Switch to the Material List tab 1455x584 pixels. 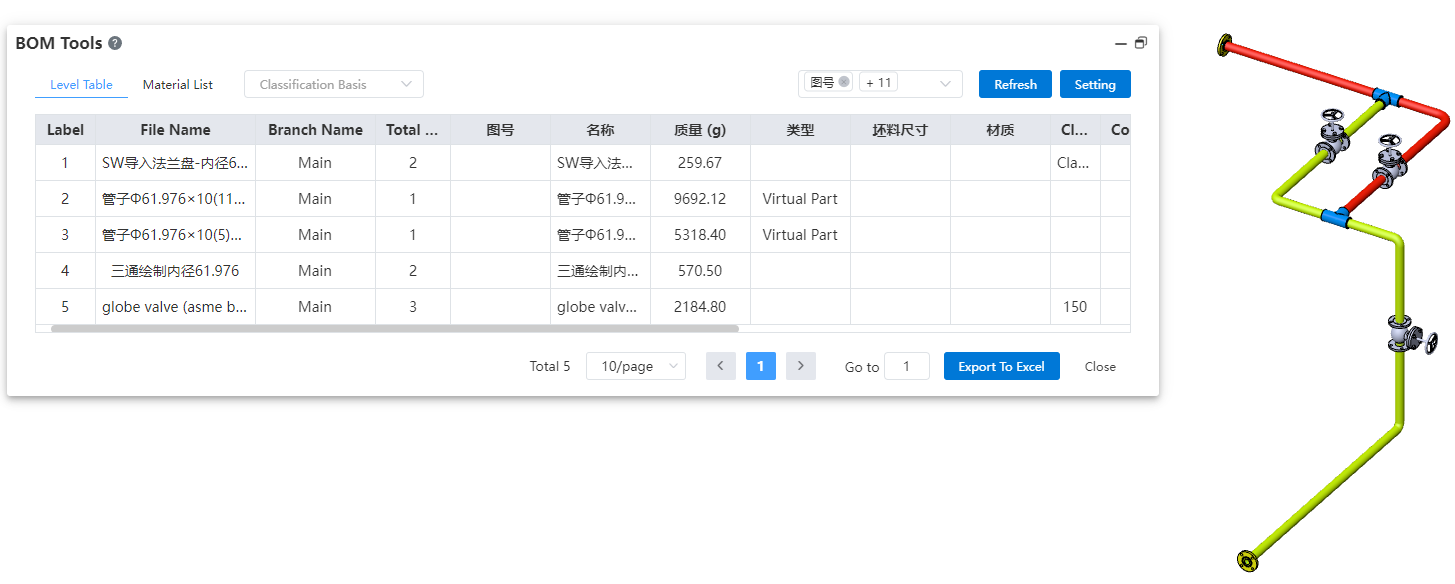(x=178, y=85)
